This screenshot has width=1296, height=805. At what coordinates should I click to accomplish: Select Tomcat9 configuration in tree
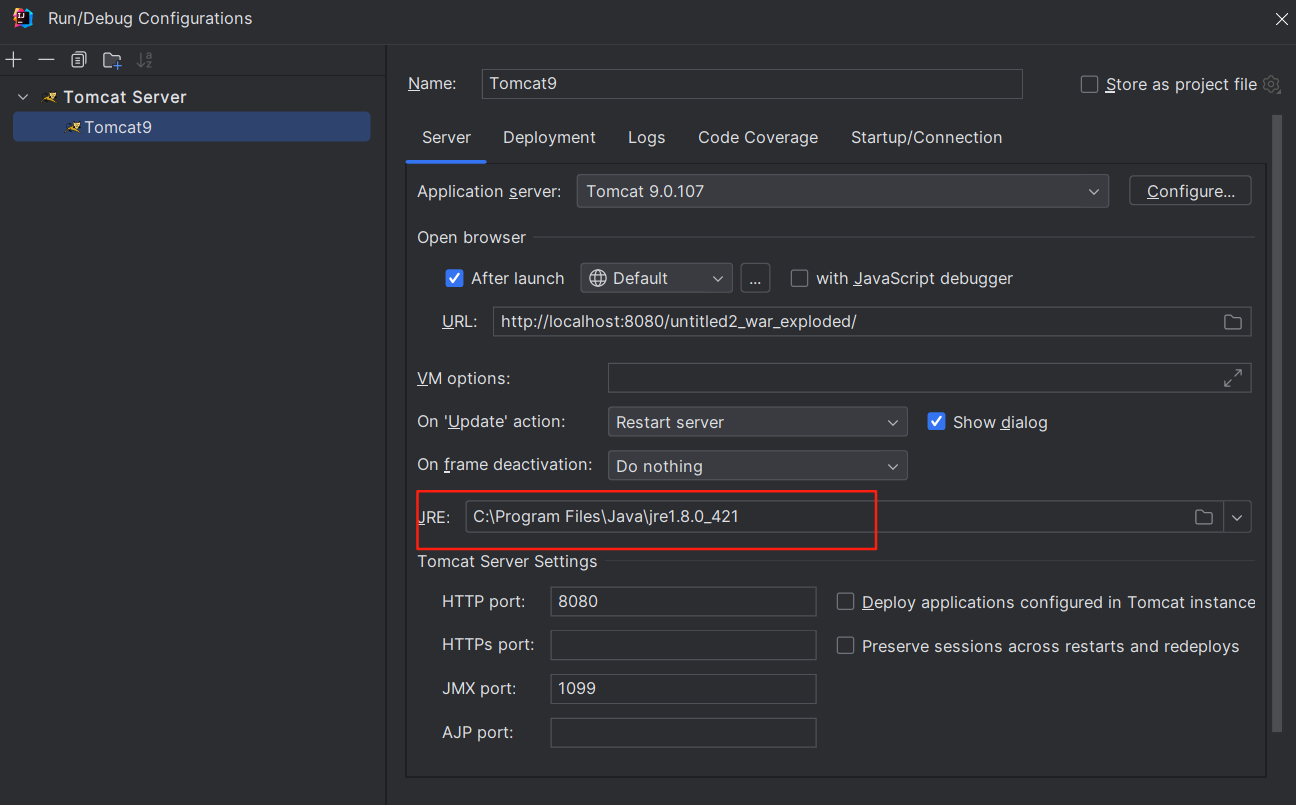pyautogui.click(x=191, y=127)
